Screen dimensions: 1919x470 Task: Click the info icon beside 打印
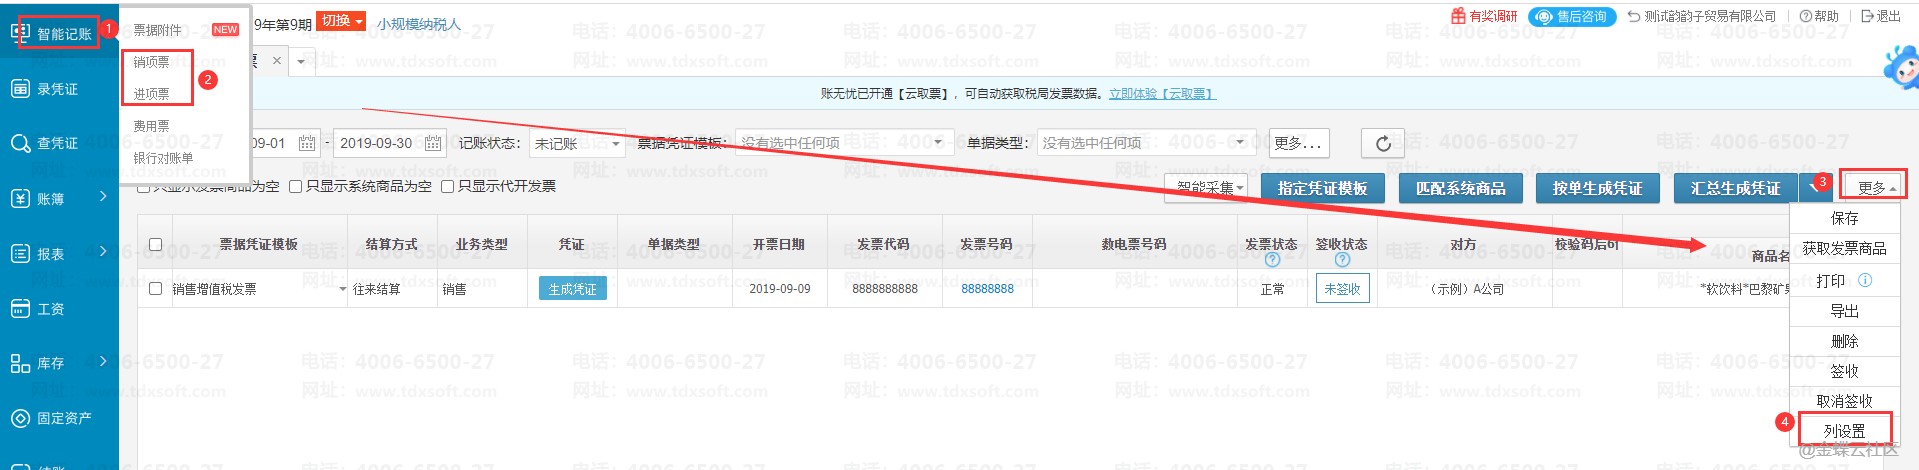point(1865,281)
